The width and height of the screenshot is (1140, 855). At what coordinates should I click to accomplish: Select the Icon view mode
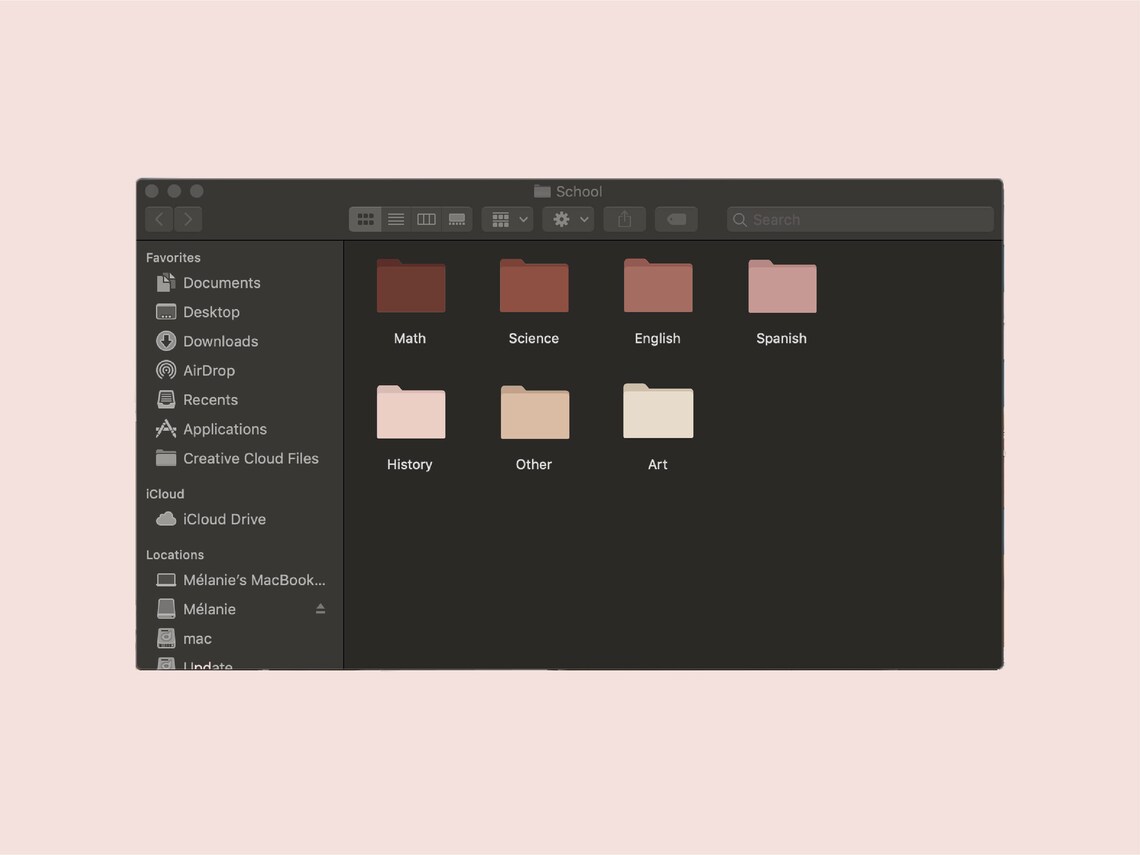365,219
